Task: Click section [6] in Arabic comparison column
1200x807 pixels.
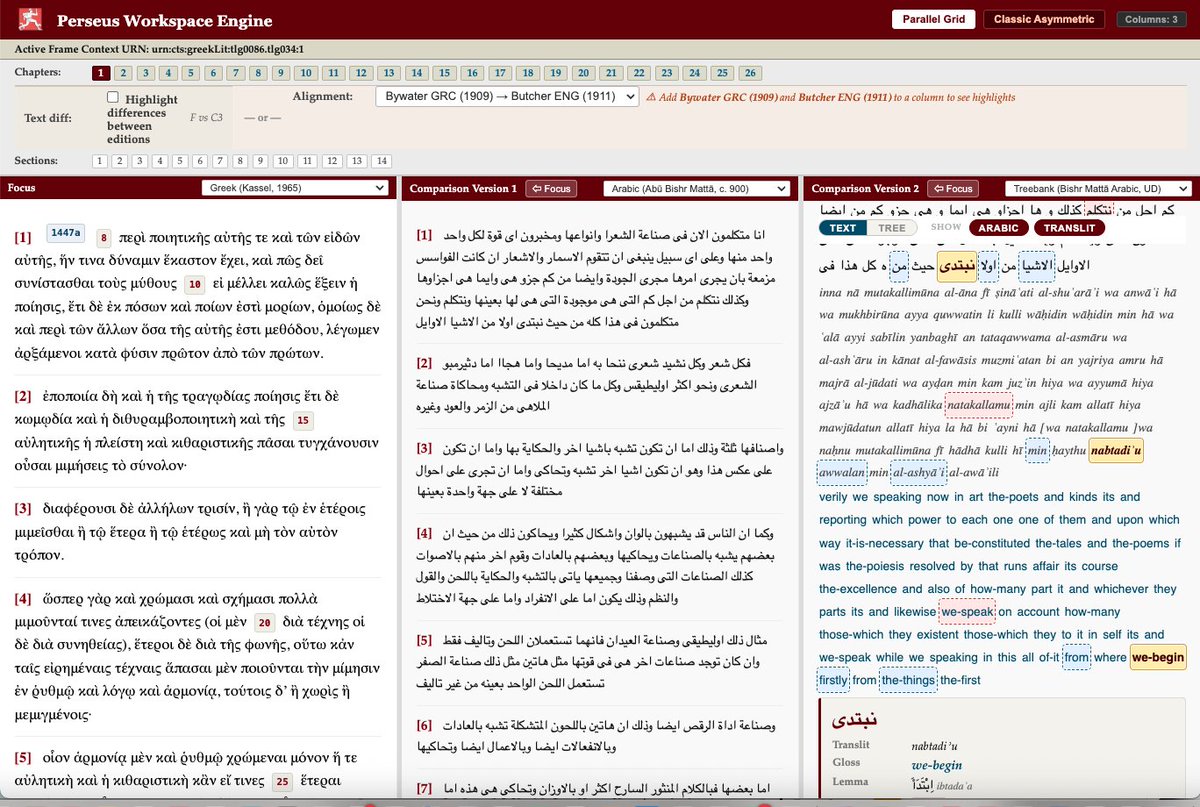Action: [424, 725]
